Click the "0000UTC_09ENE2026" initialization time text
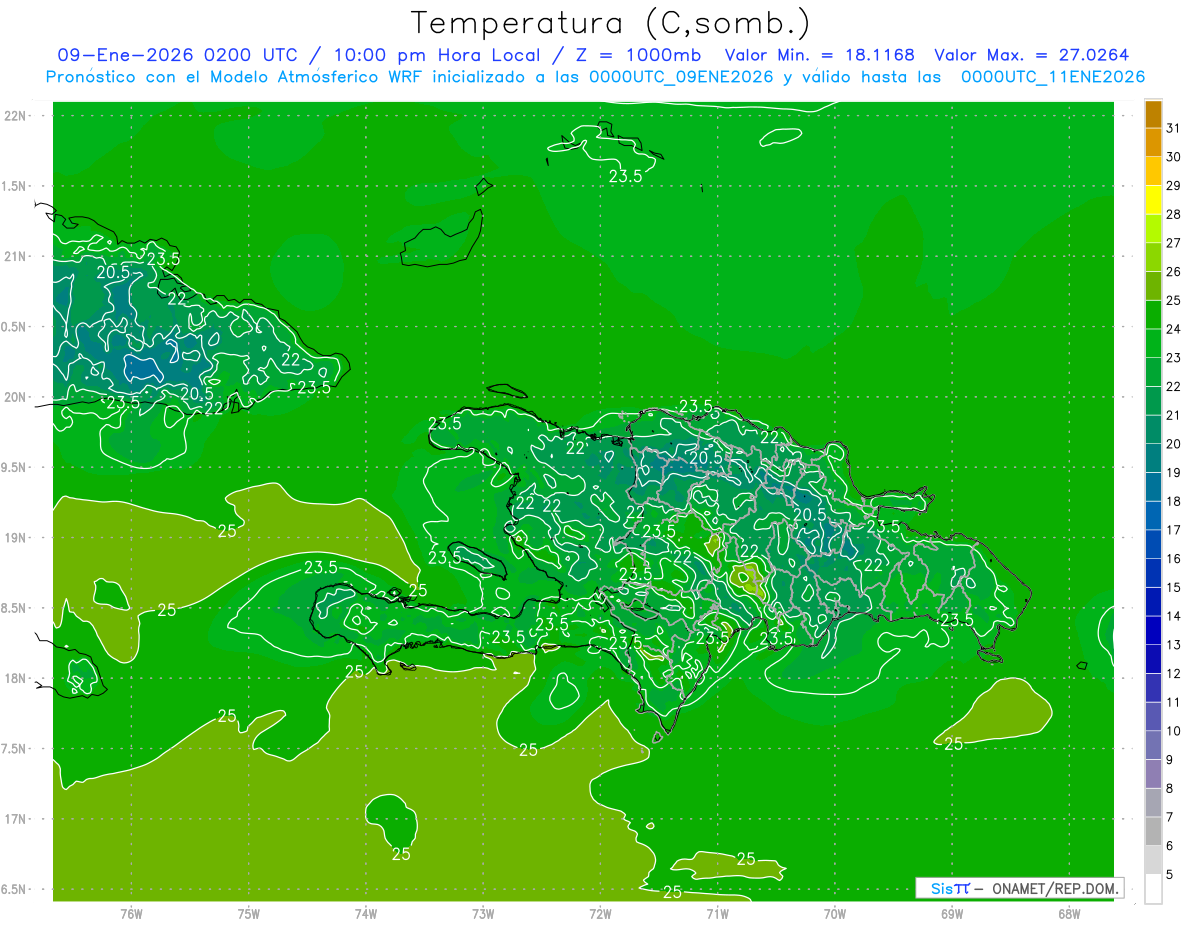The image size is (1200, 927). click(x=681, y=77)
